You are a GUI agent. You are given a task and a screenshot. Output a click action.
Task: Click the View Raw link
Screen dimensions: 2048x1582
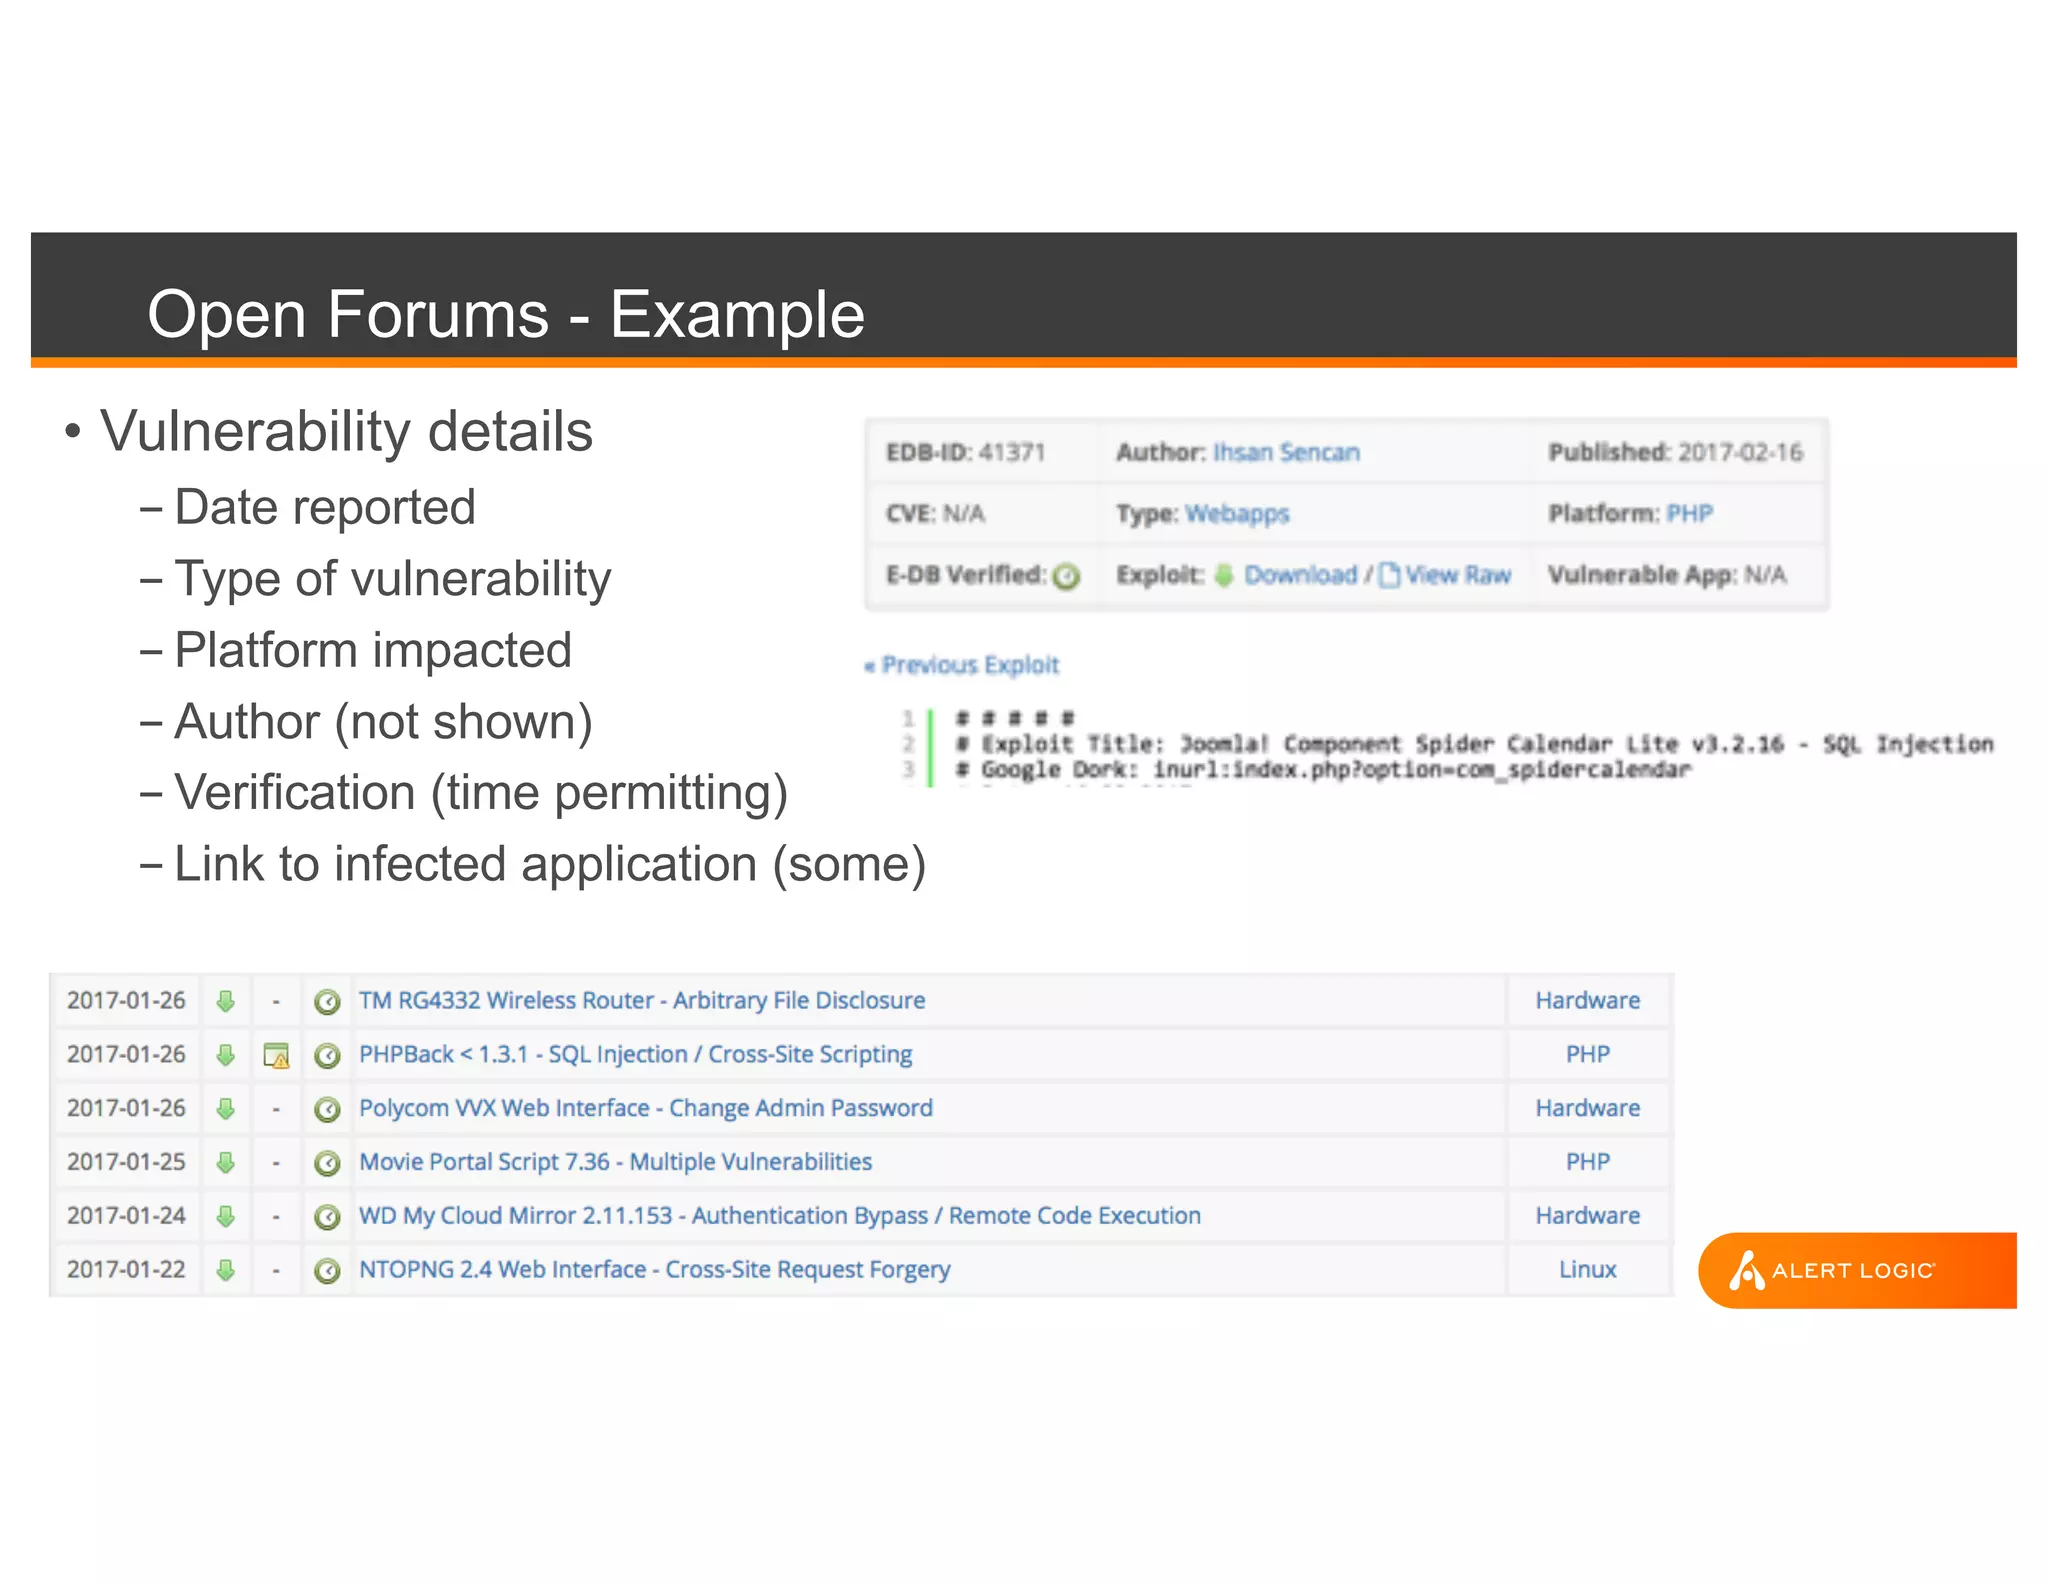(1458, 575)
